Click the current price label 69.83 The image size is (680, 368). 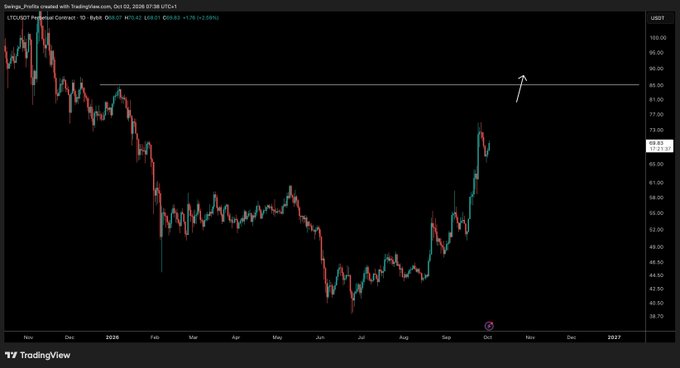pos(660,146)
